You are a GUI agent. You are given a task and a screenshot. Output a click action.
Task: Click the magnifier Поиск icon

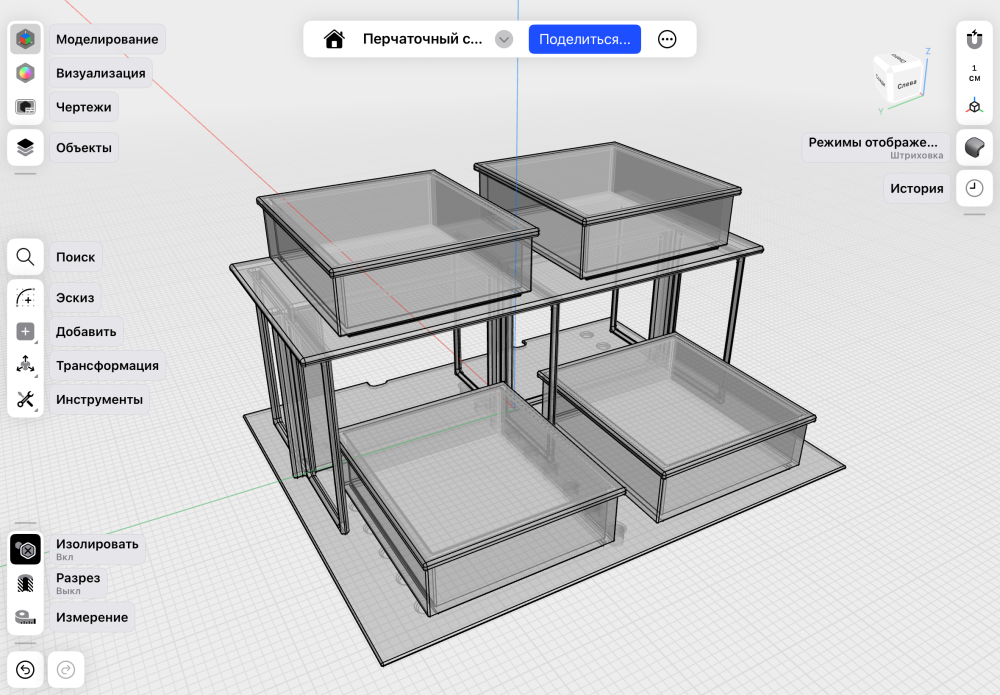[25, 257]
